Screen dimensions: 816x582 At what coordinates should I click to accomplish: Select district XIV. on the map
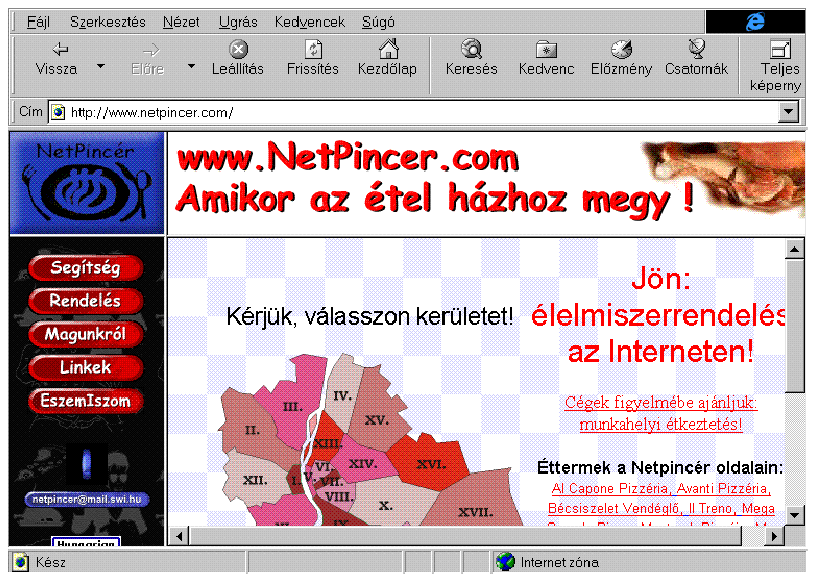pyautogui.click(x=363, y=463)
